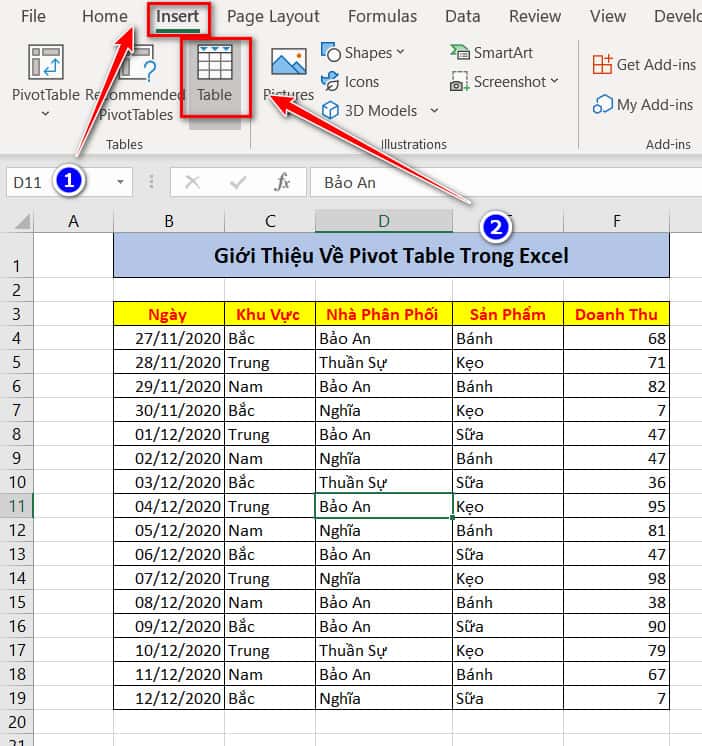Select column B header
Screen dimensions: 702x746
tap(169, 221)
